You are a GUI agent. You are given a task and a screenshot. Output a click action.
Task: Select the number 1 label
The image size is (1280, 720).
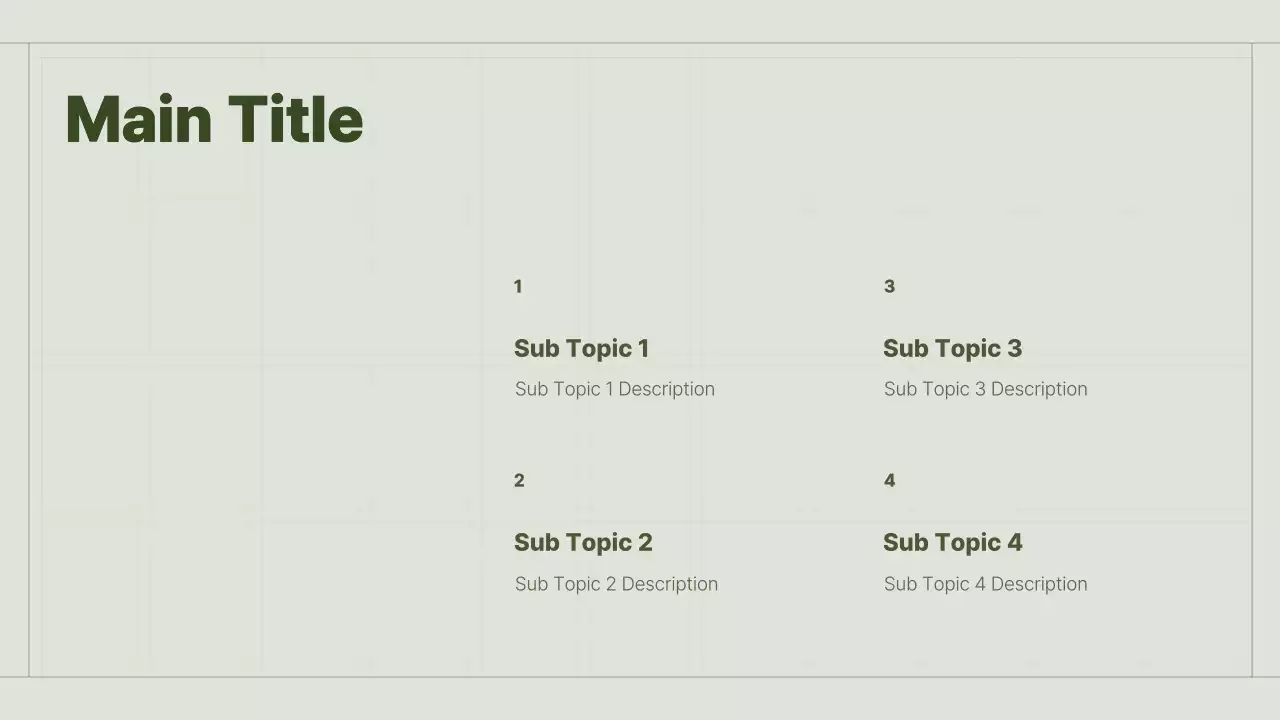pyautogui.click(x=518, y=287)
